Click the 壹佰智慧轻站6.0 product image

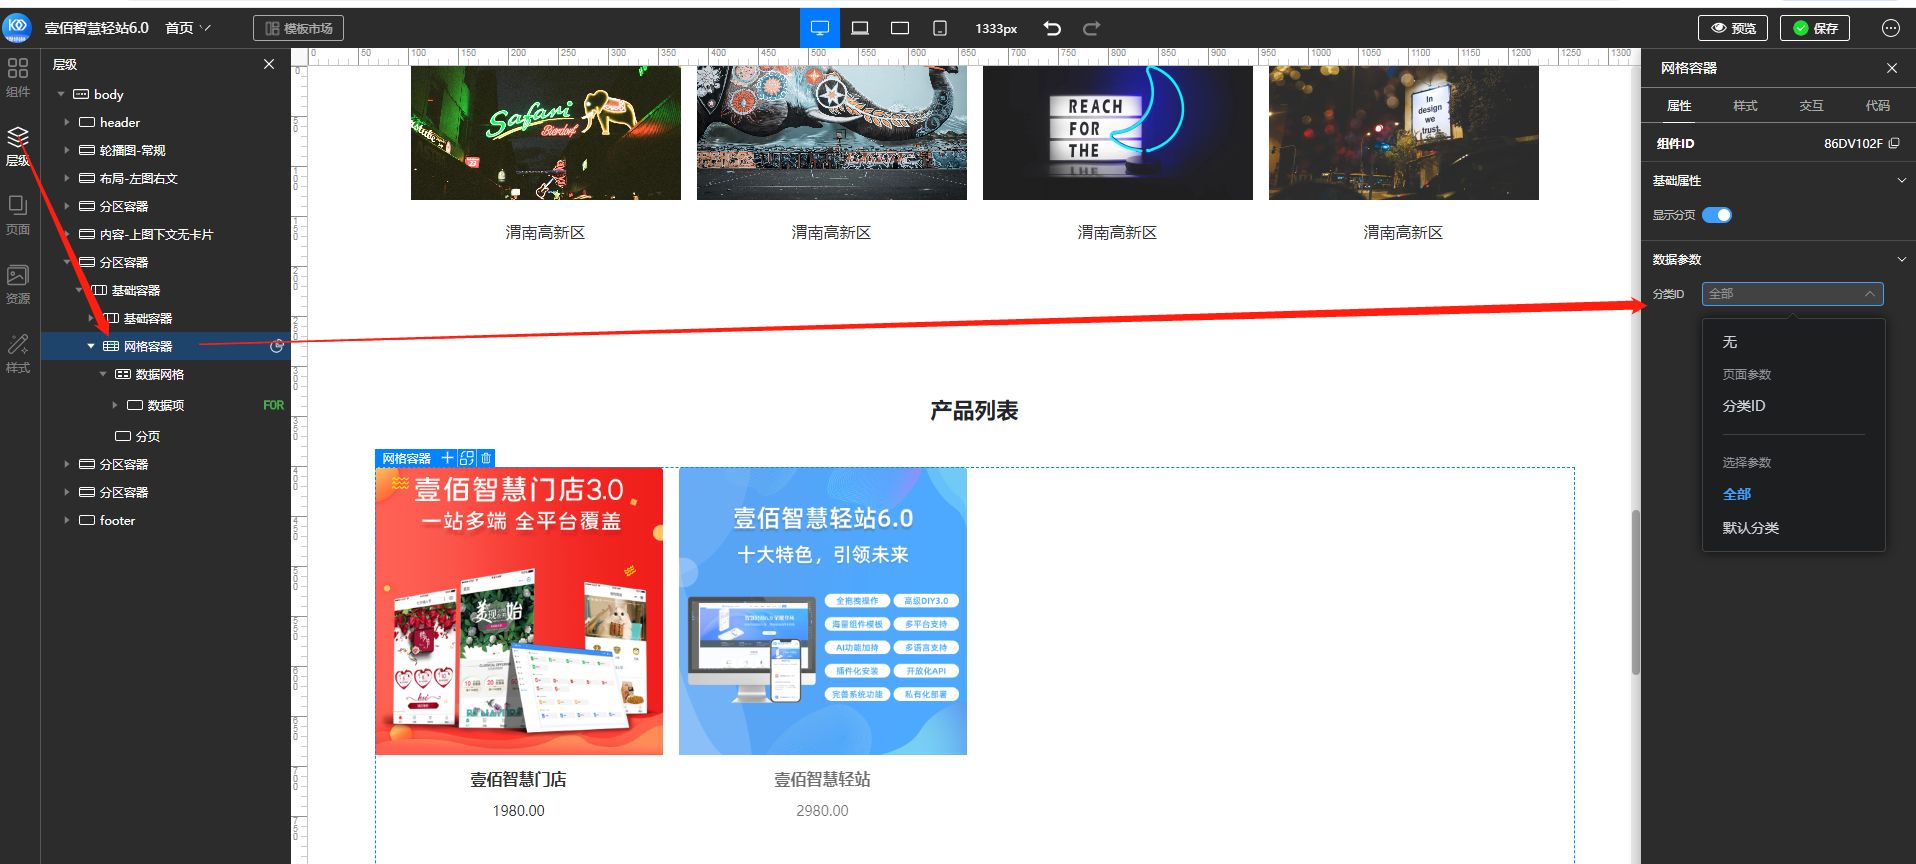click(x=823, y=611)
